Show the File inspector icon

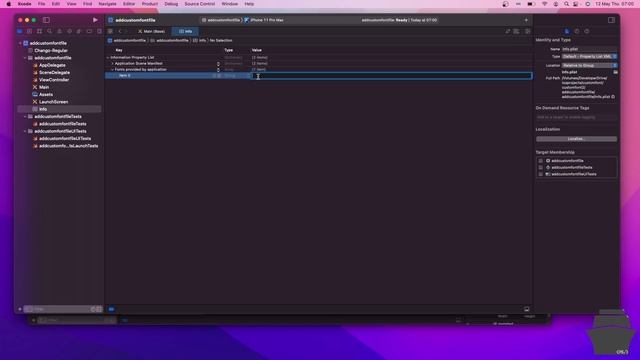[x=567, y=31]
